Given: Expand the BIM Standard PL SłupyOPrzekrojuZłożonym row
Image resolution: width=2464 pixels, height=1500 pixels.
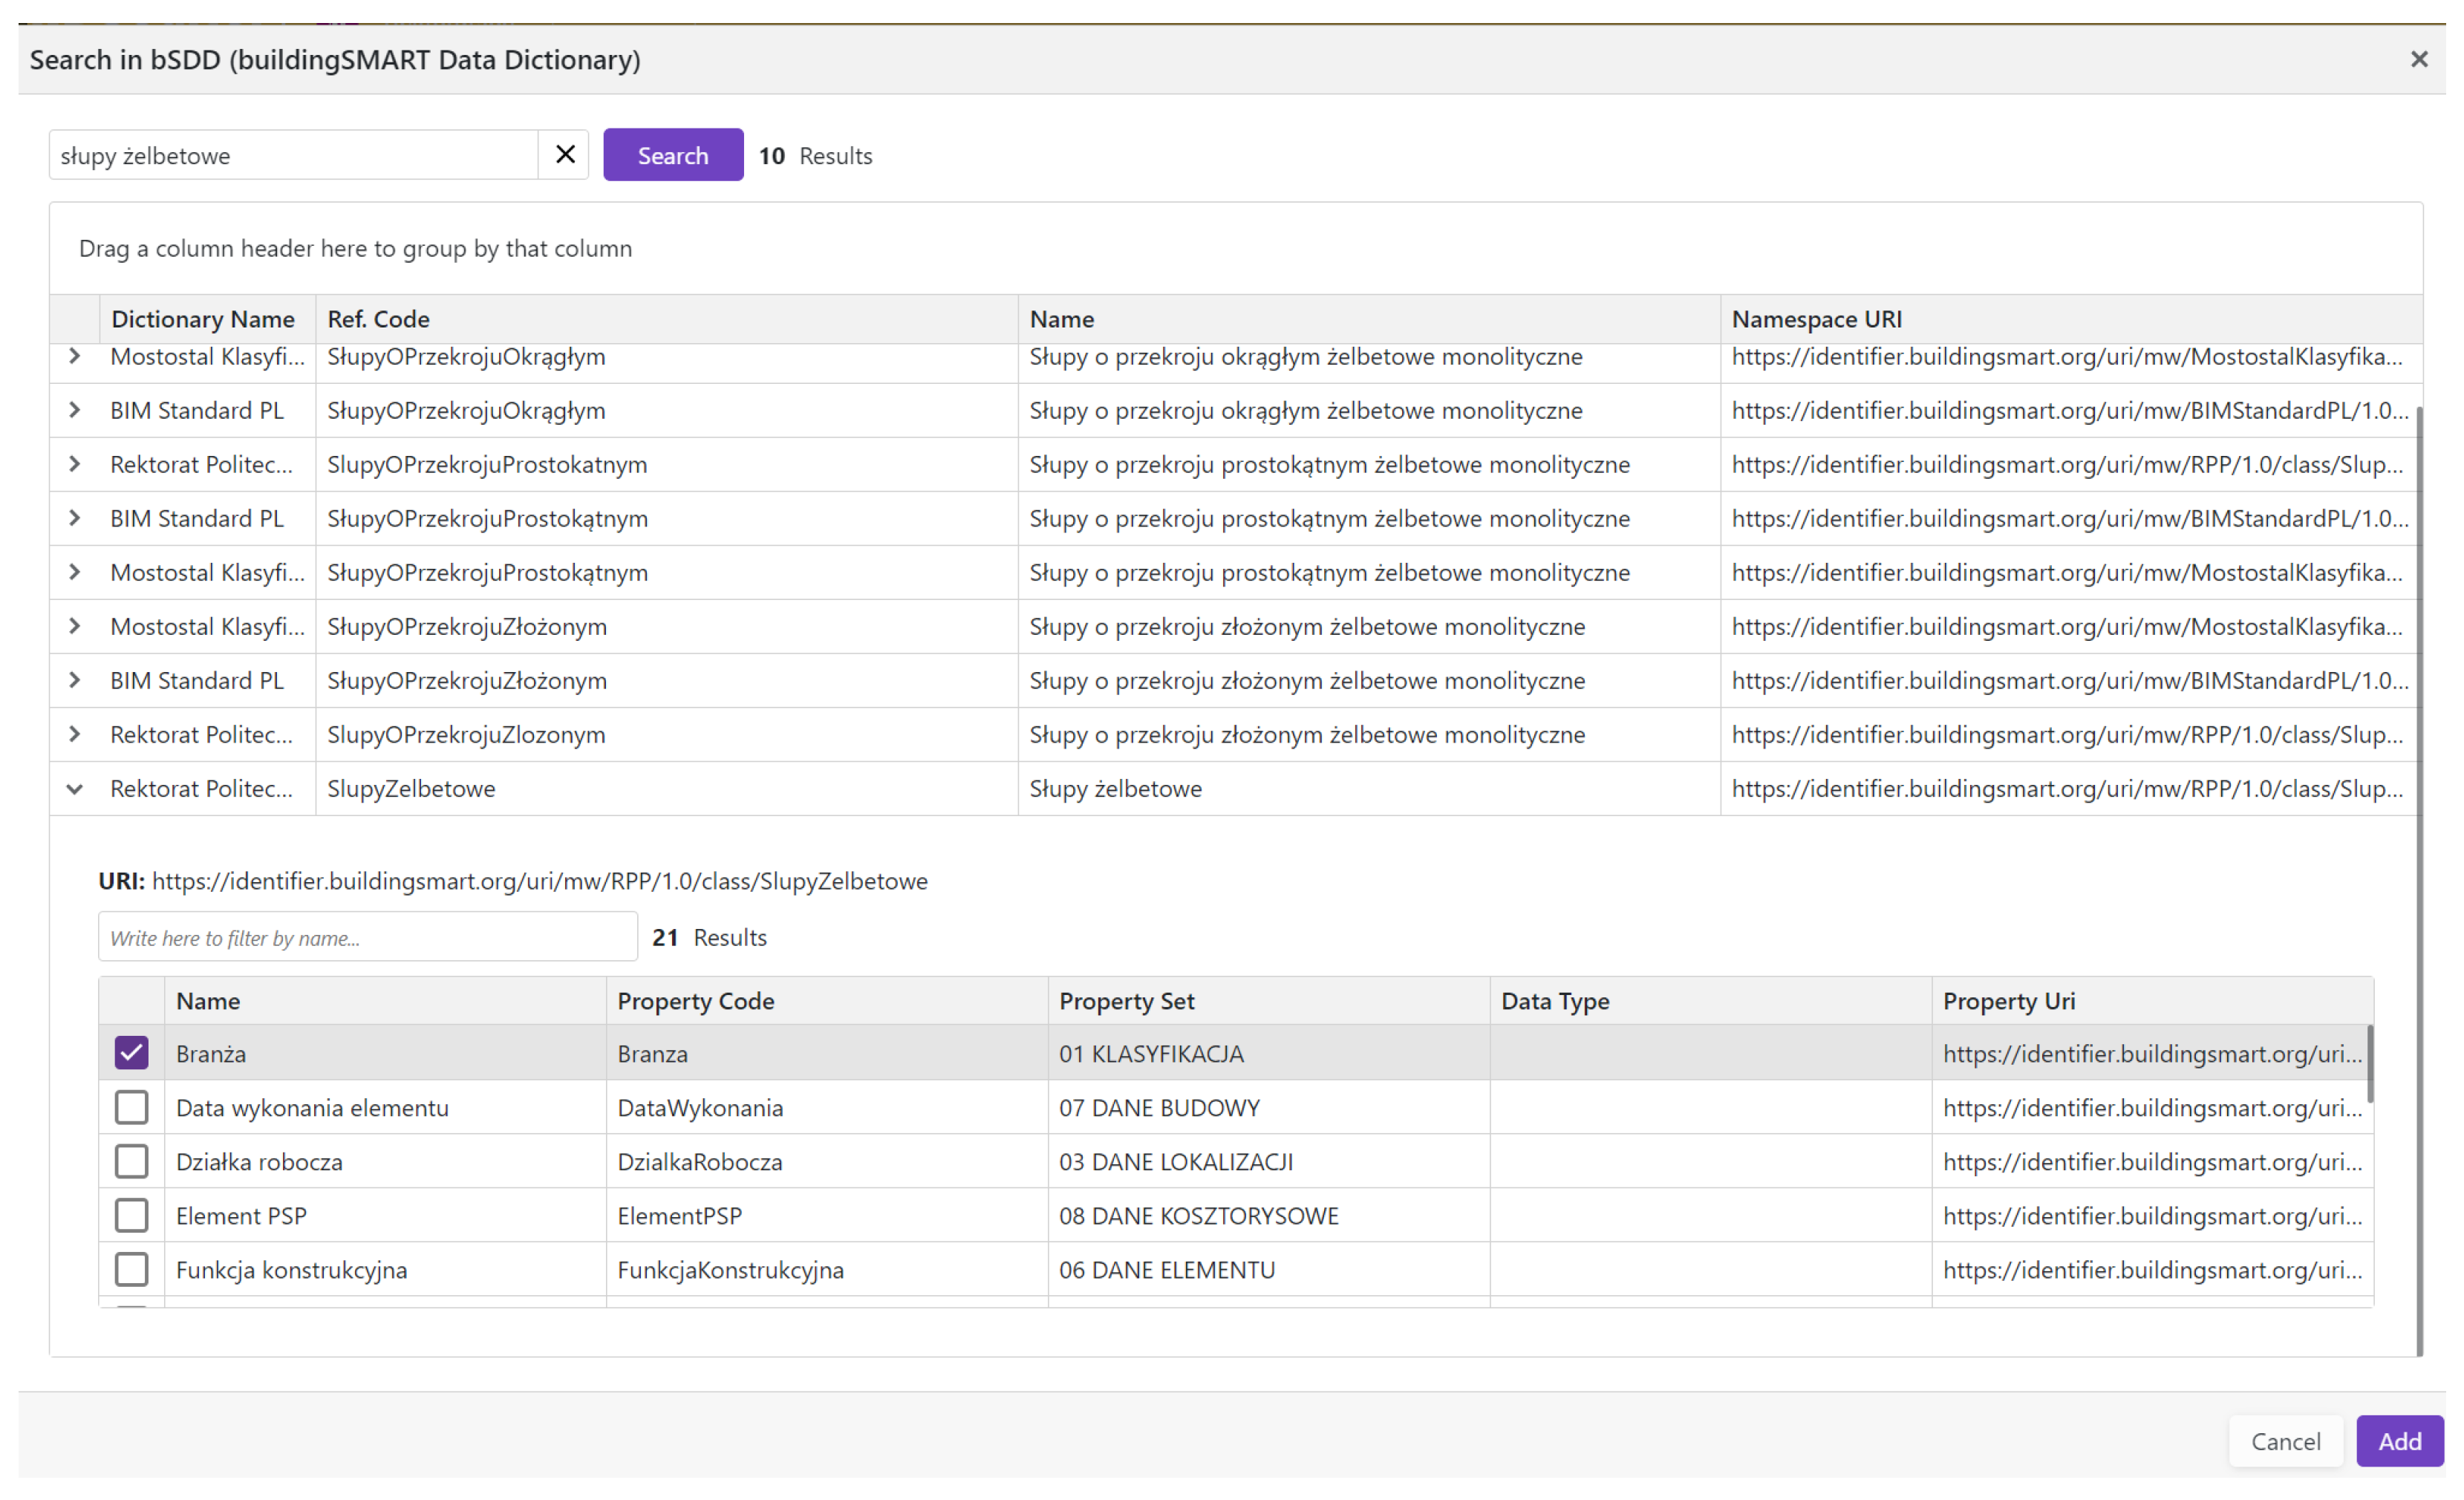Looking at the screenshot, I should pos(75,681).
